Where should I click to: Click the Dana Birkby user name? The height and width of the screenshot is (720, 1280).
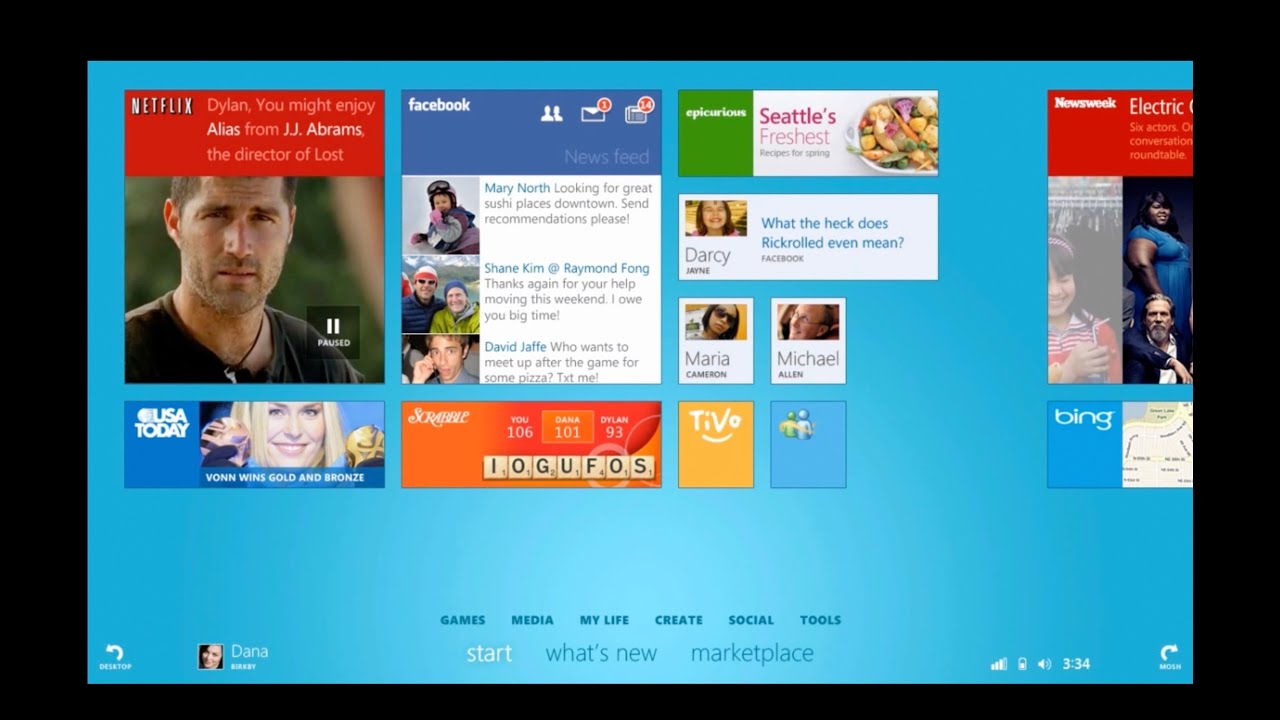click(249, 656)
